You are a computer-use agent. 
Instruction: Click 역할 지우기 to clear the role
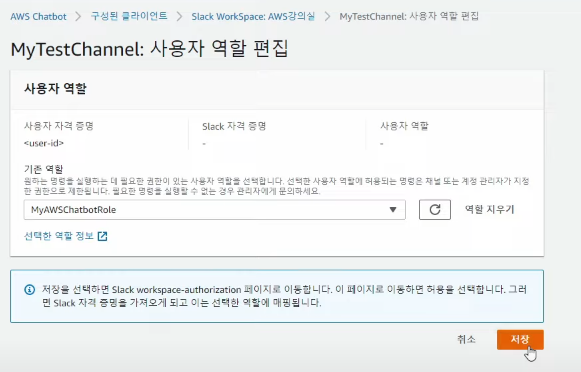tap(489, 210)
